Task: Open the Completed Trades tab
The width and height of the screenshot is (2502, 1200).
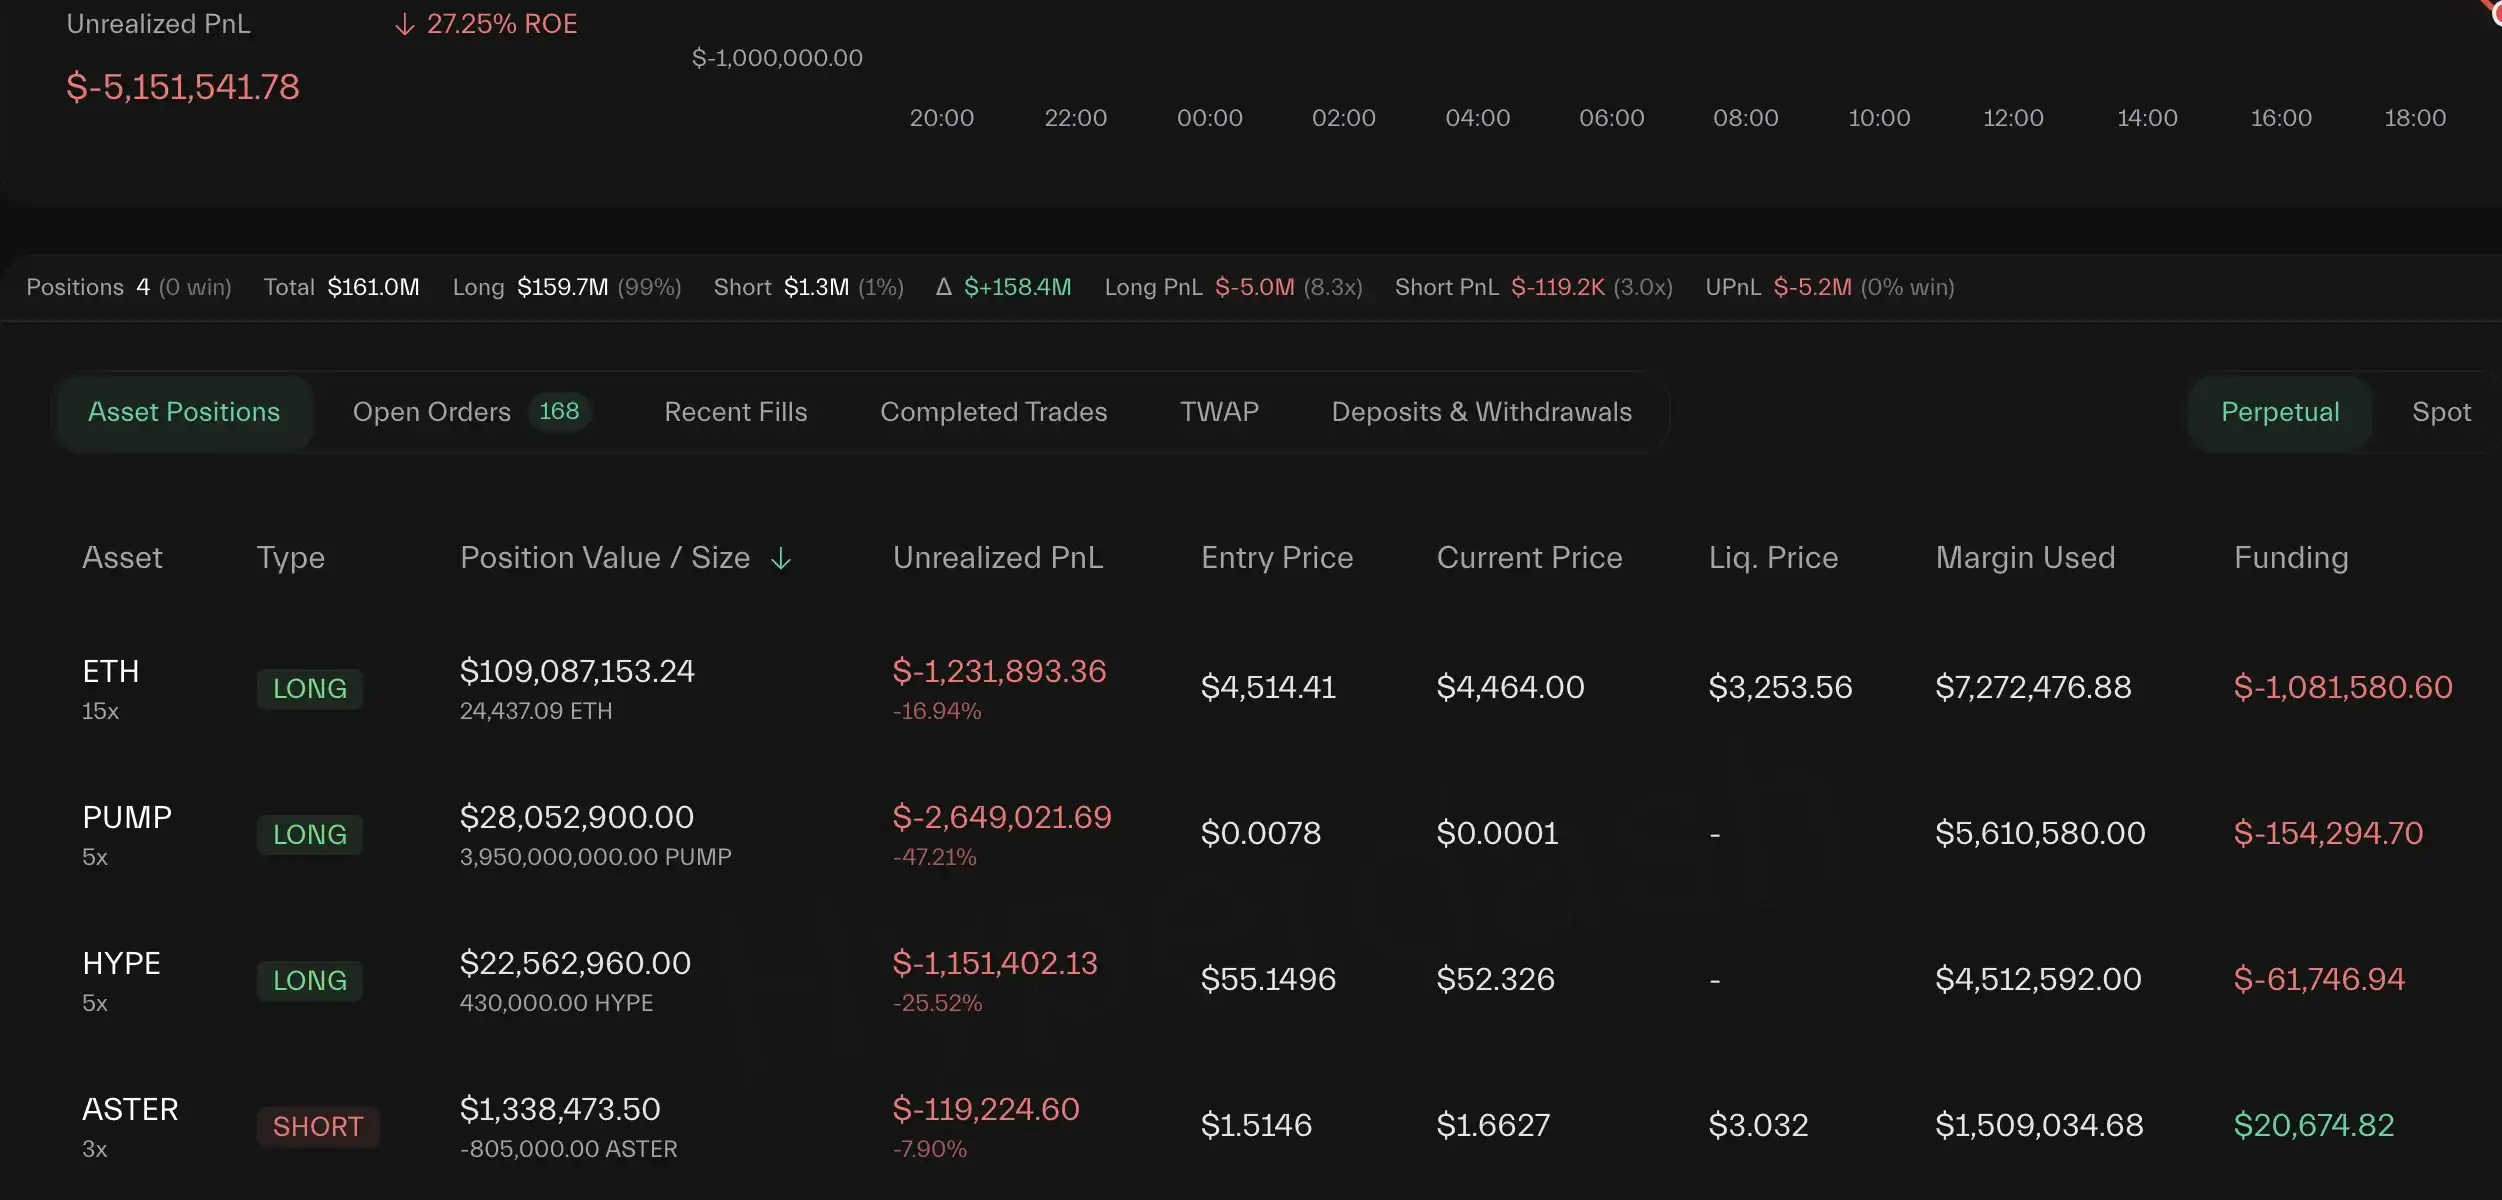Action: tap(993, 413)
